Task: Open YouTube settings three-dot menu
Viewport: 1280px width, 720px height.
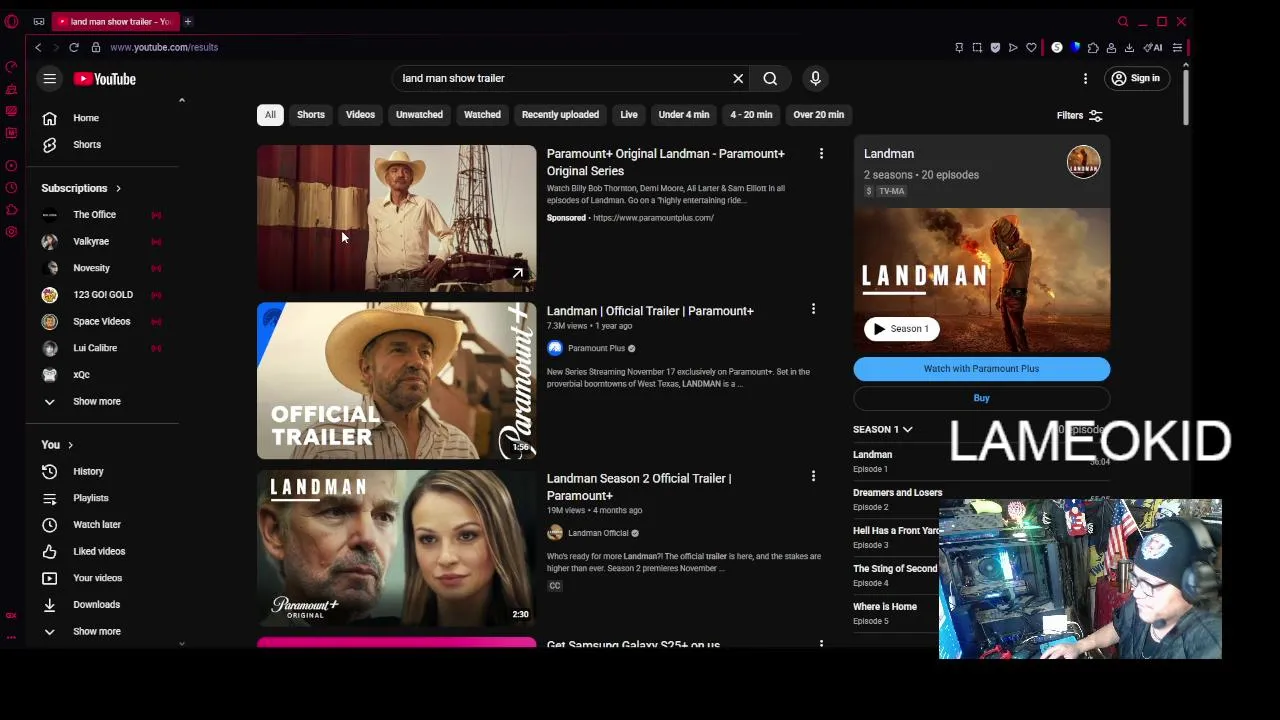Action: (x=1085, y=78)
